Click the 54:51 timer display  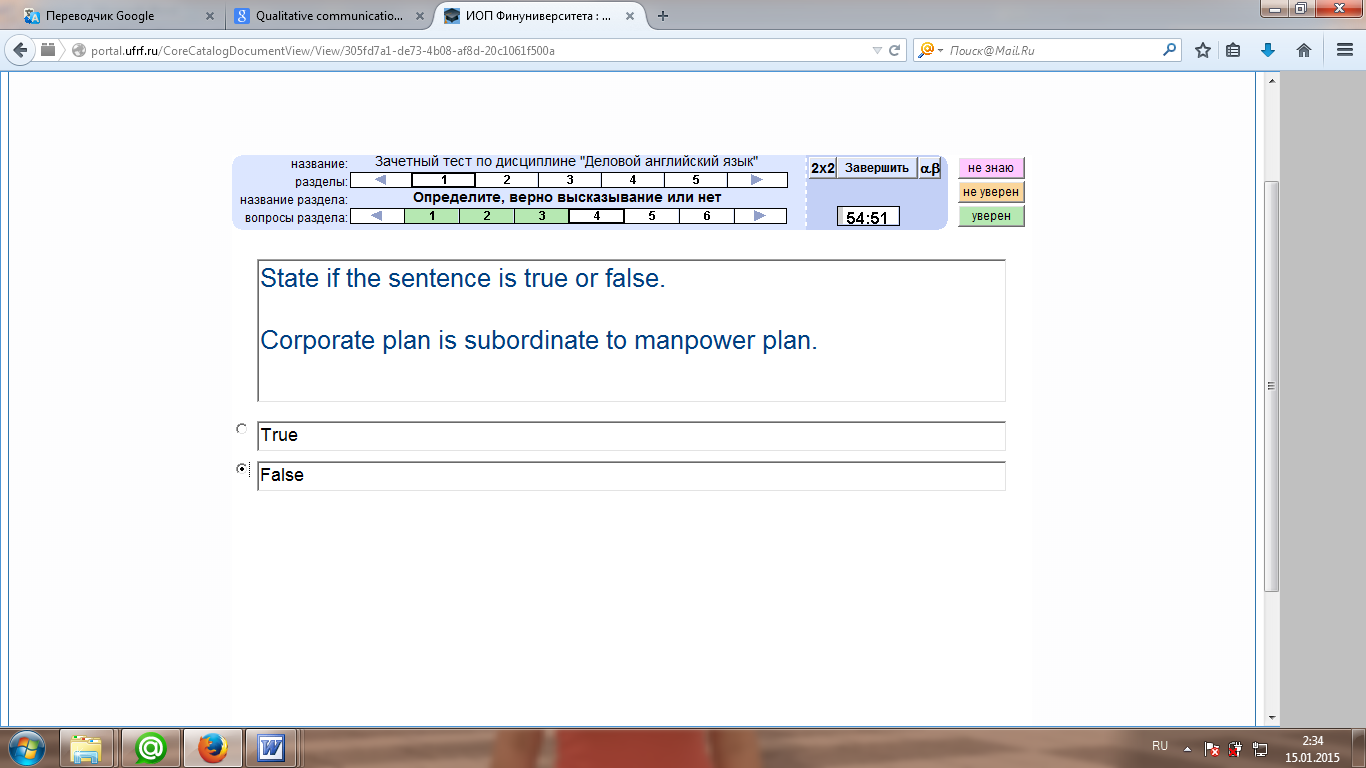[868, 217]
